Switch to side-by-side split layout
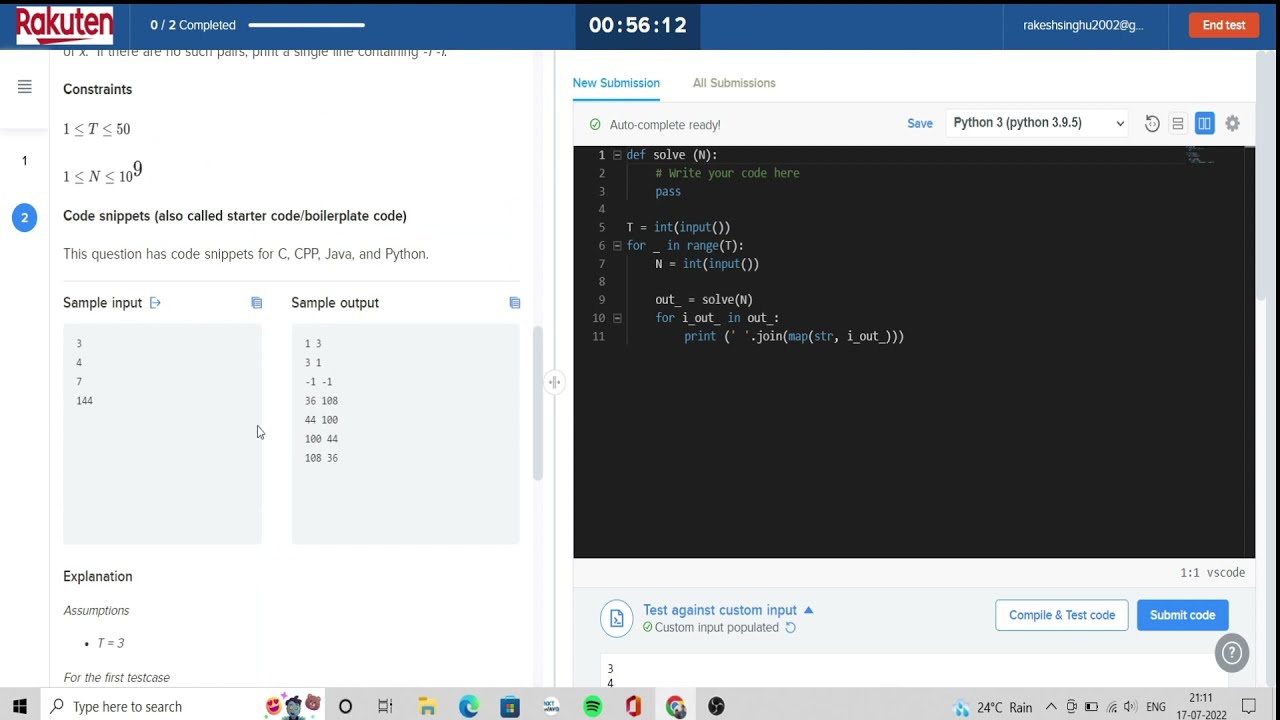 (x=1204, y=123)
